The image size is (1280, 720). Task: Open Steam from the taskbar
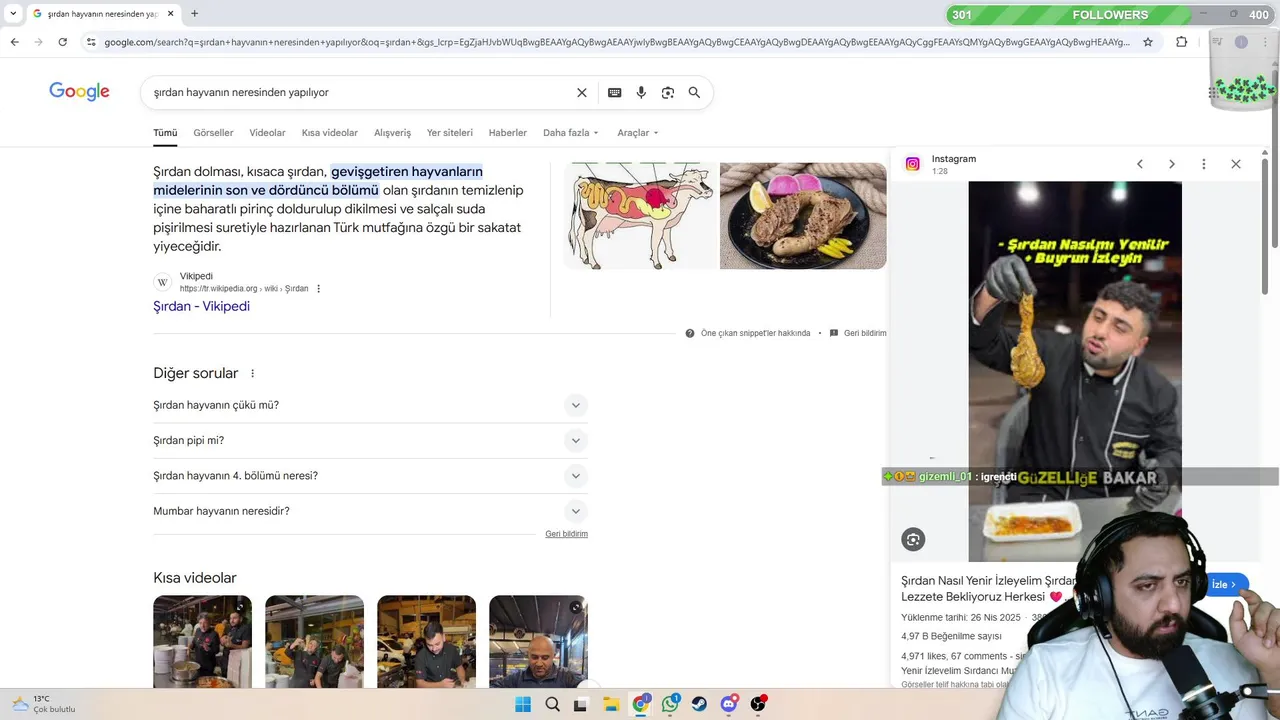click(699, 704)
